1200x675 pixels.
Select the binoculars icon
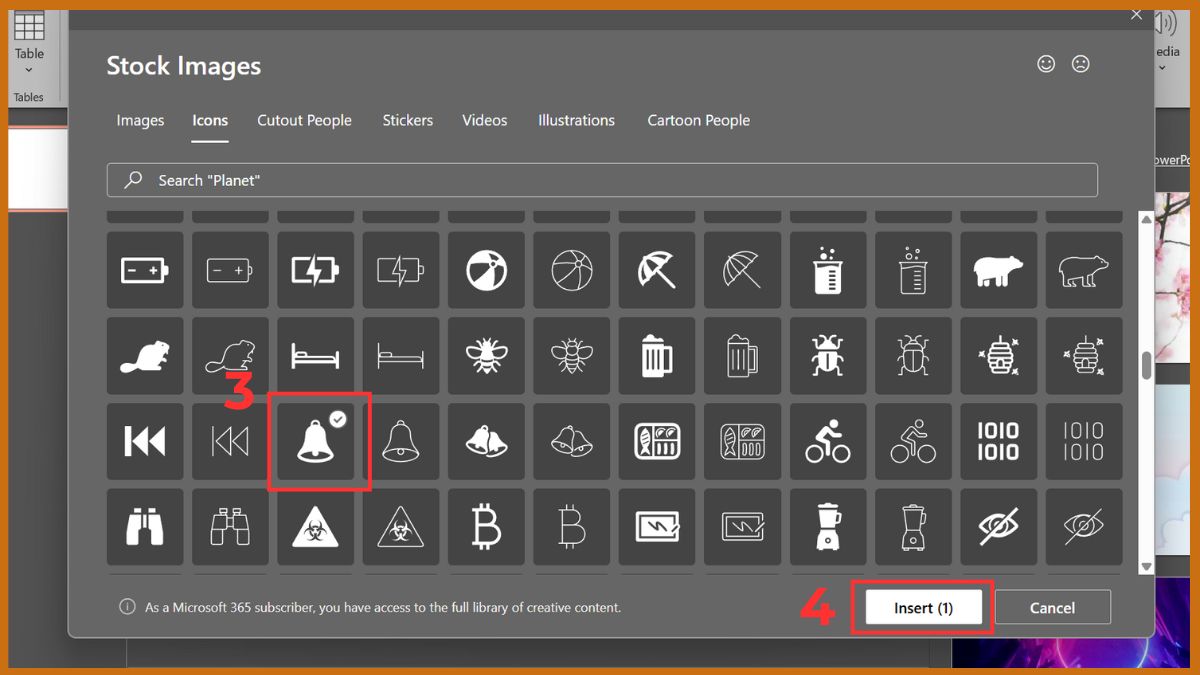coord(145,527)
